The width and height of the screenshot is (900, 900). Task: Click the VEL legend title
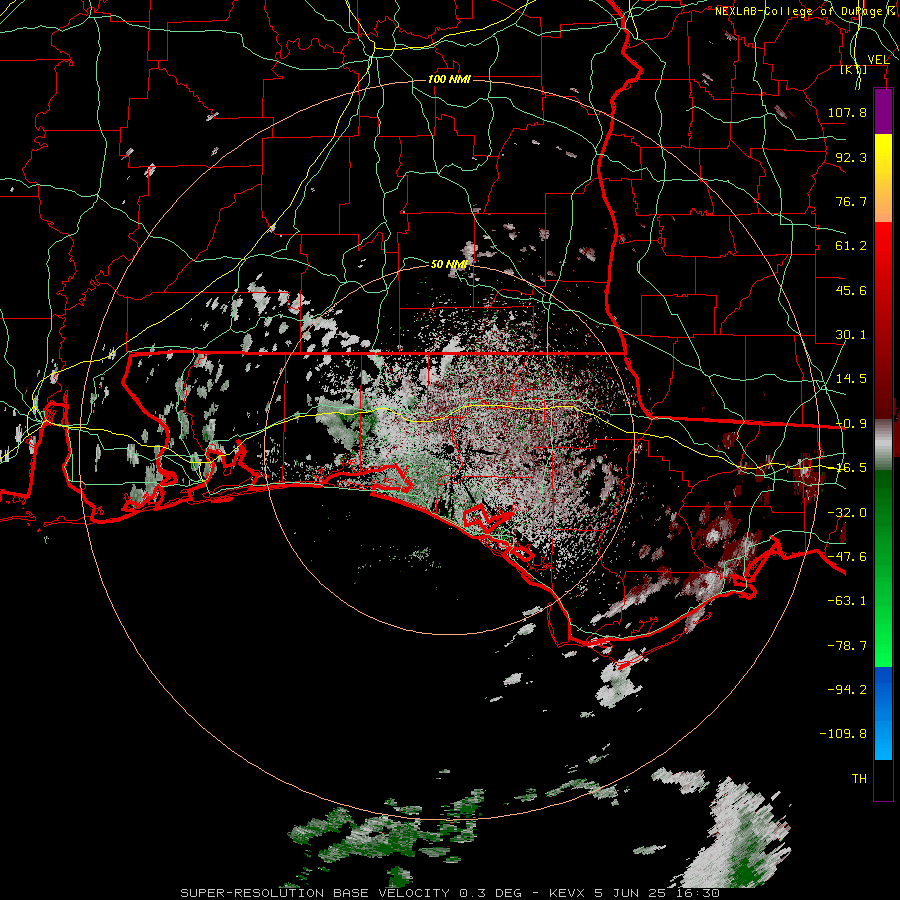(878, 60)
